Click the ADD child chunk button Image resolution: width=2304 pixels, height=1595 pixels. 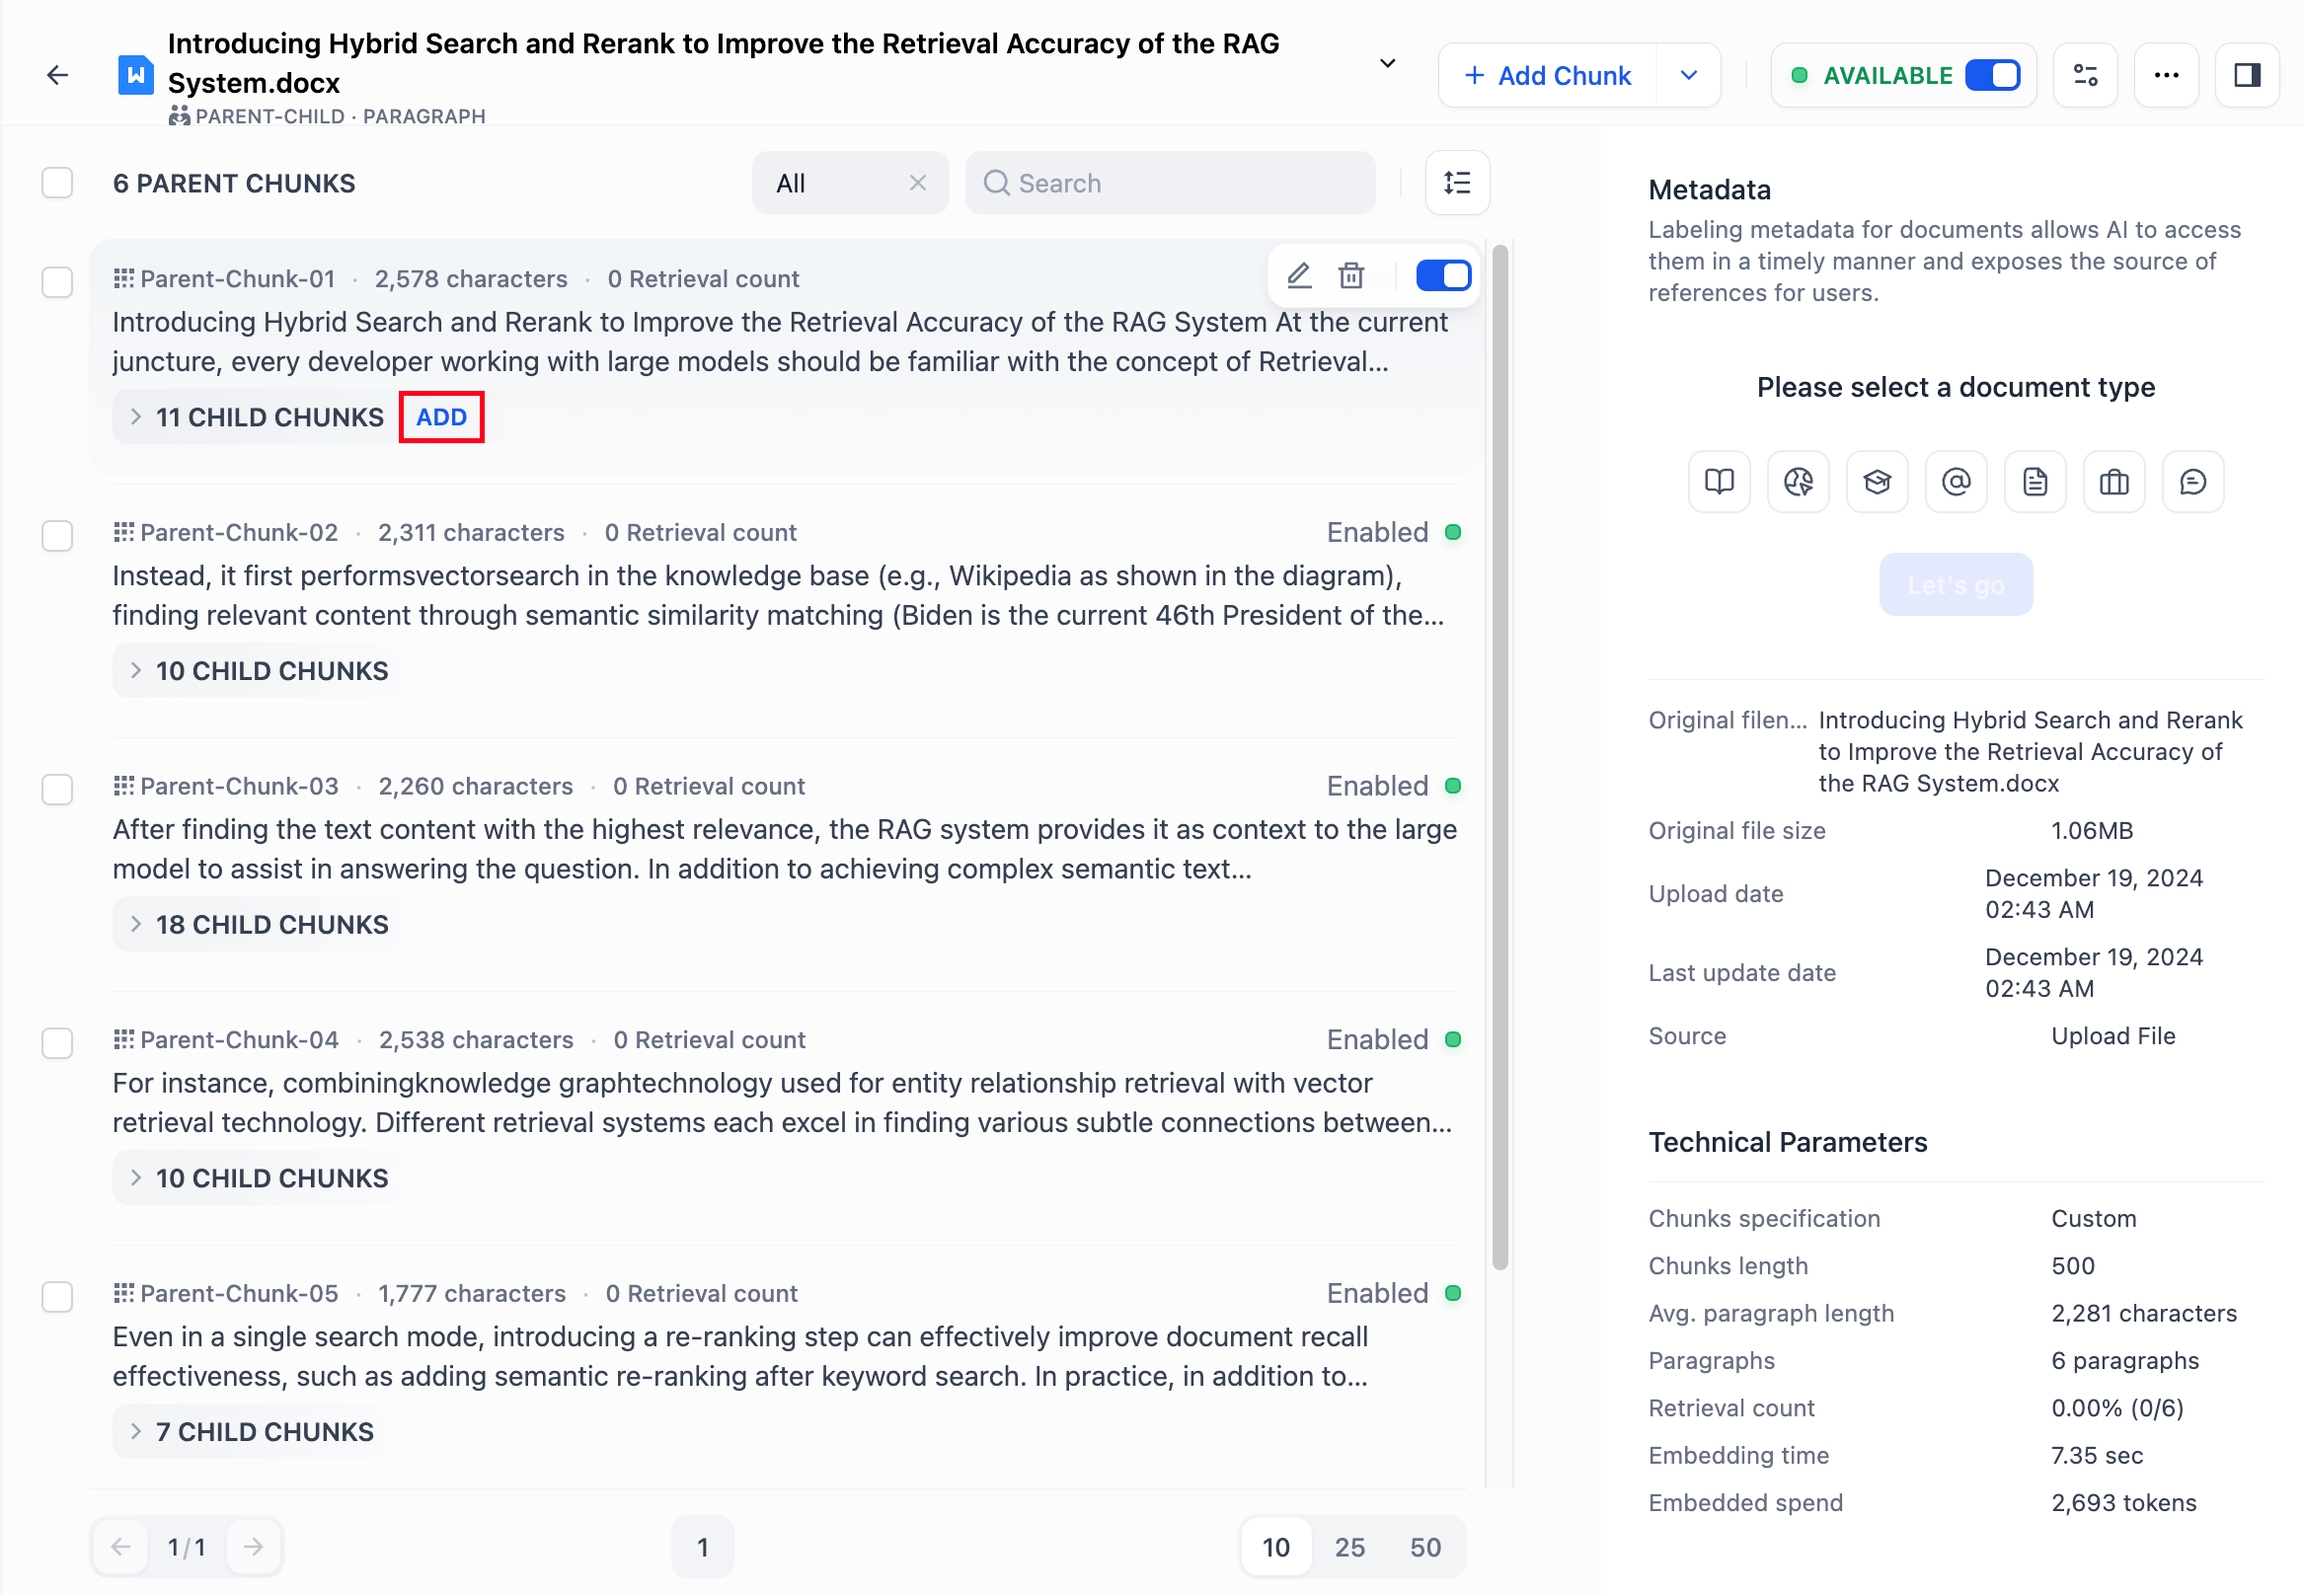click(441, 417)
